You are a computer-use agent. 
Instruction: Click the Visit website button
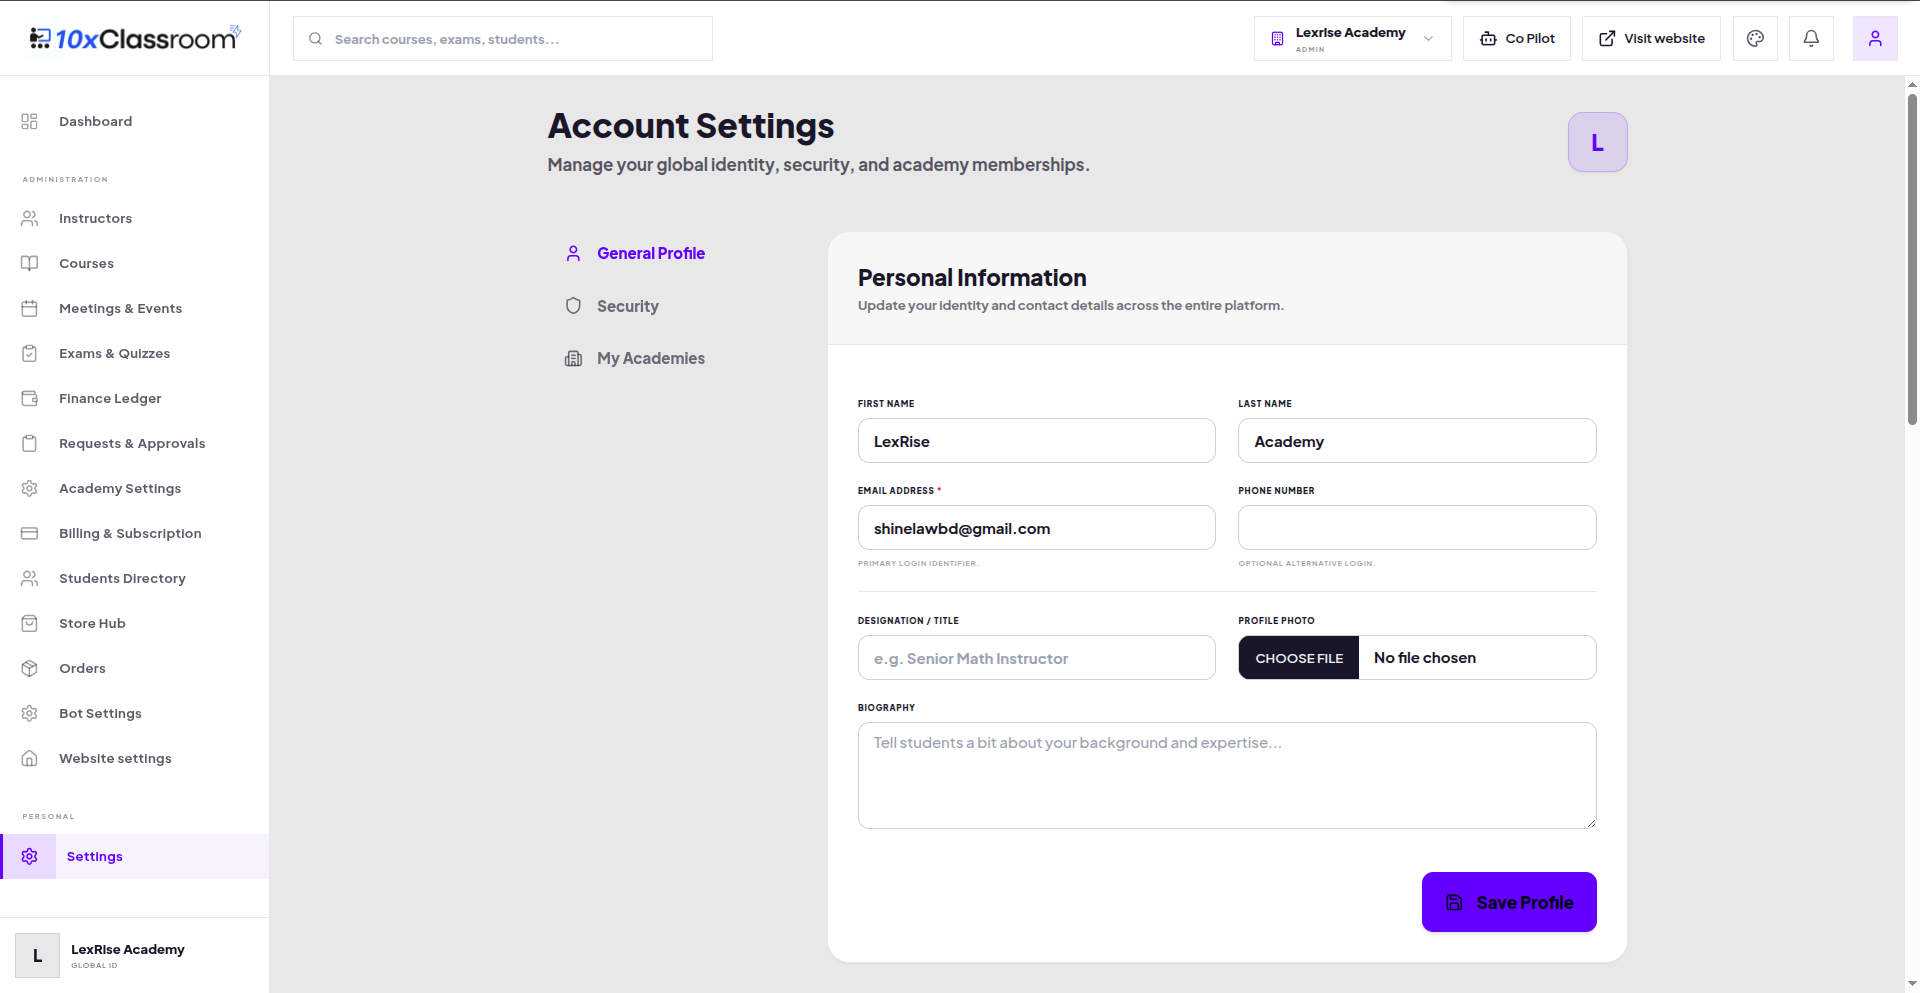[x=1651, y=38]
